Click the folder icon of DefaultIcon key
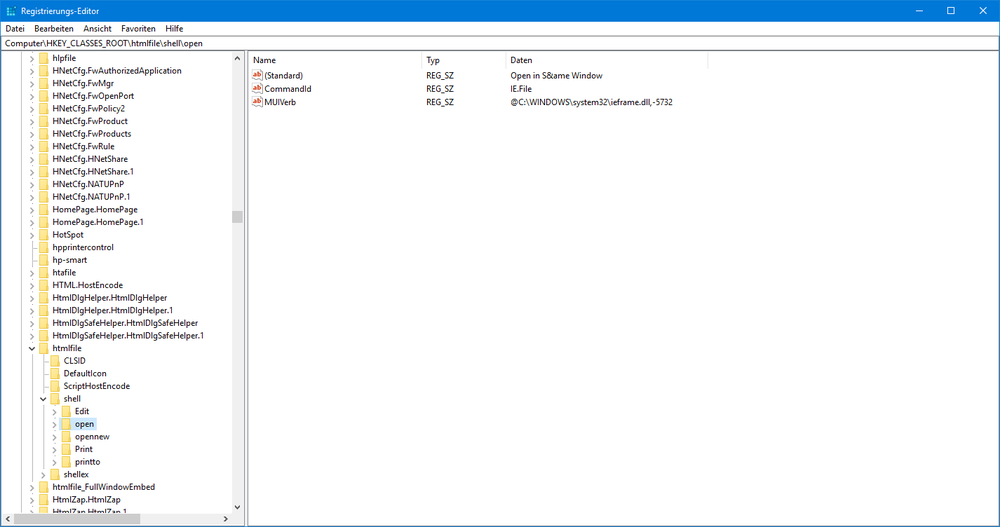 pos(55,373)
